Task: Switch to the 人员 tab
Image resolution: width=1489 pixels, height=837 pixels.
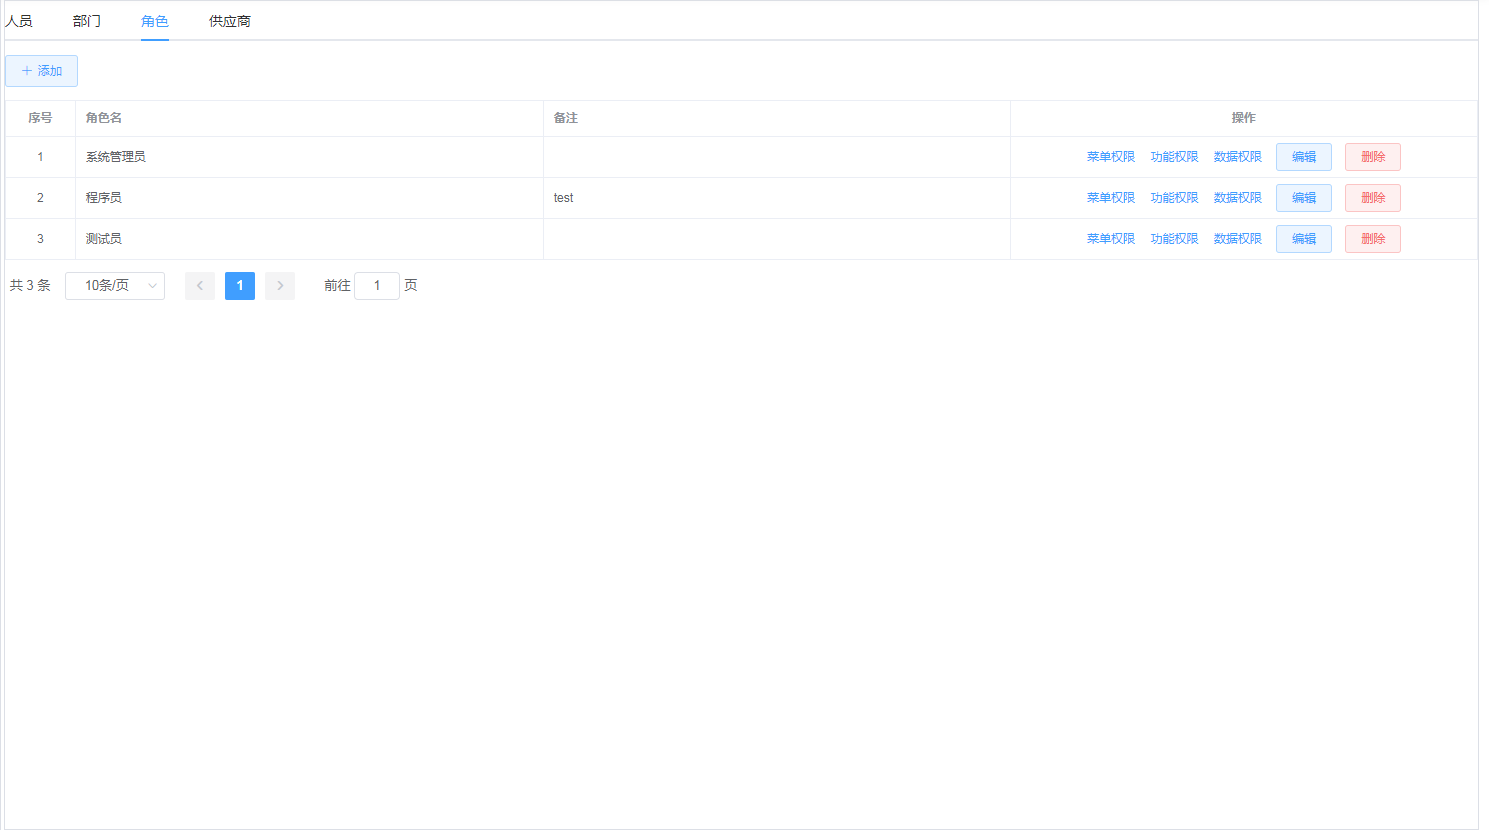Action: point(19,21)
